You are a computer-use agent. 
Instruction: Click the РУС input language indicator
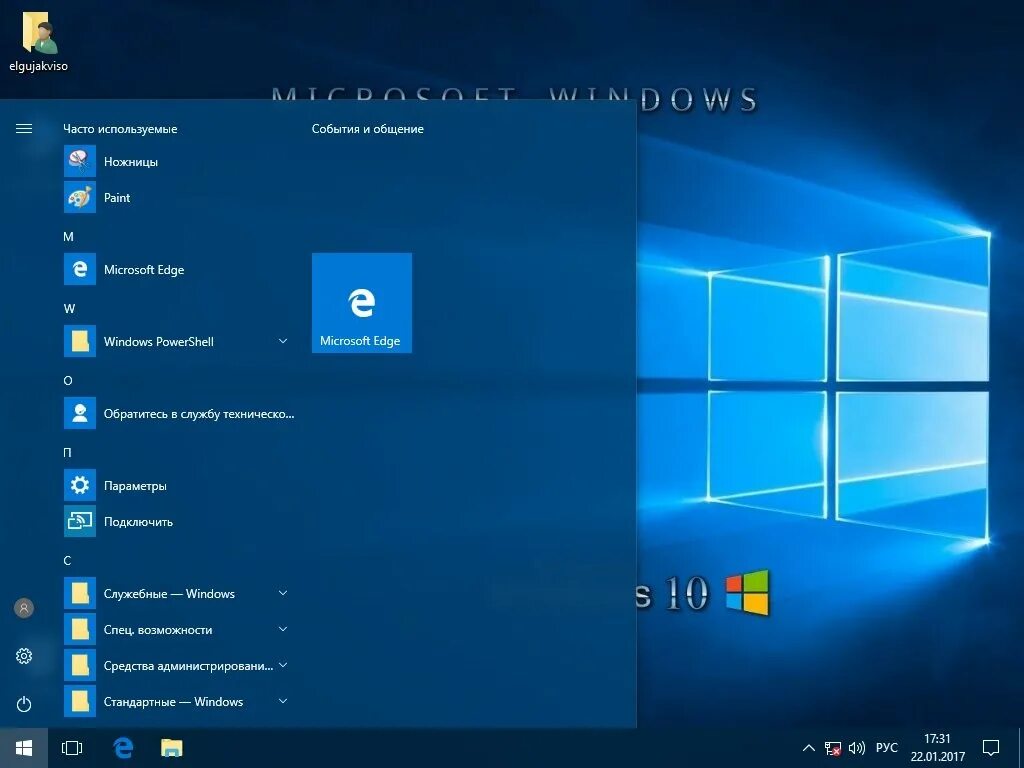click(886, 748)
